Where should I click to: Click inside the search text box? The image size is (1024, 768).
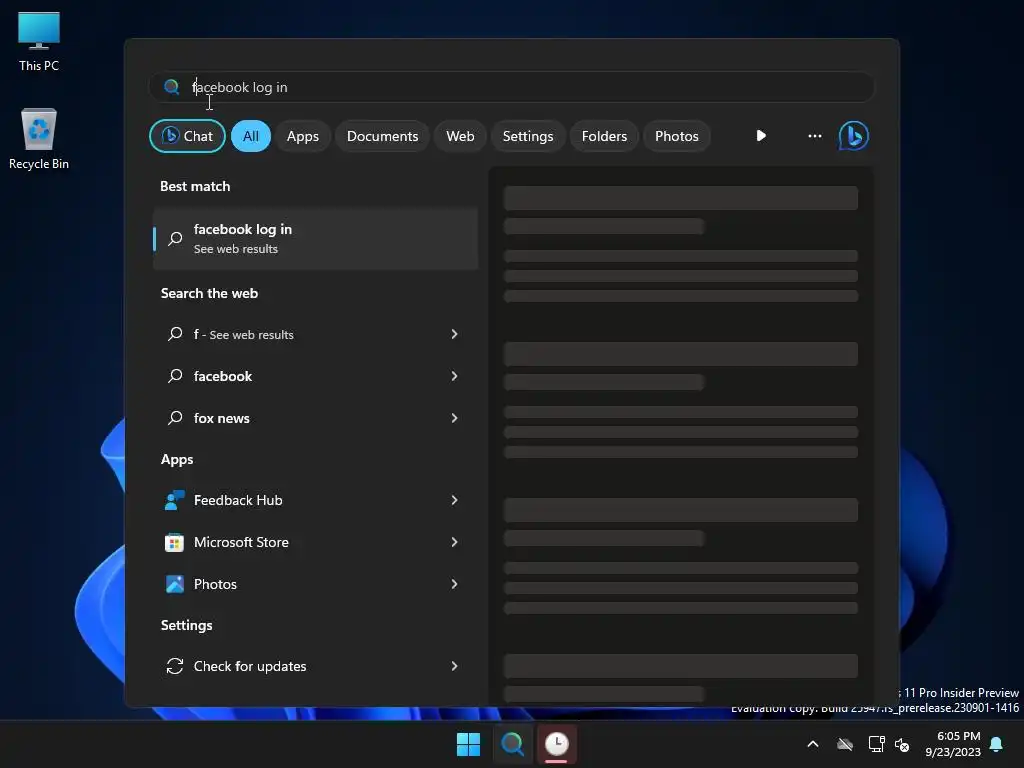tap(512, 87)
